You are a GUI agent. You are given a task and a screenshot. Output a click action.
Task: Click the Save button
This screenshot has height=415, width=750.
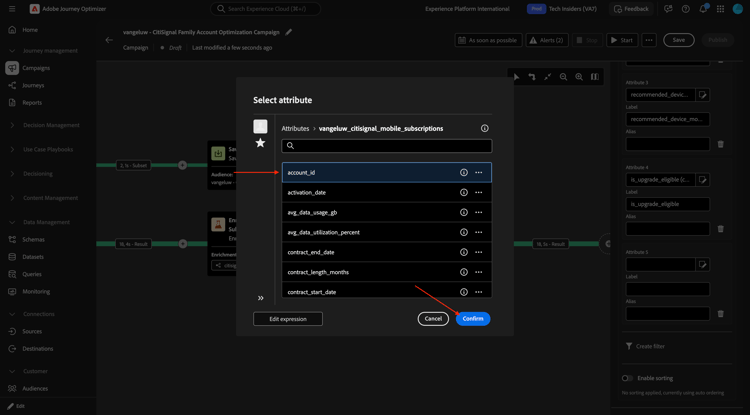click(x=679, y=40)
